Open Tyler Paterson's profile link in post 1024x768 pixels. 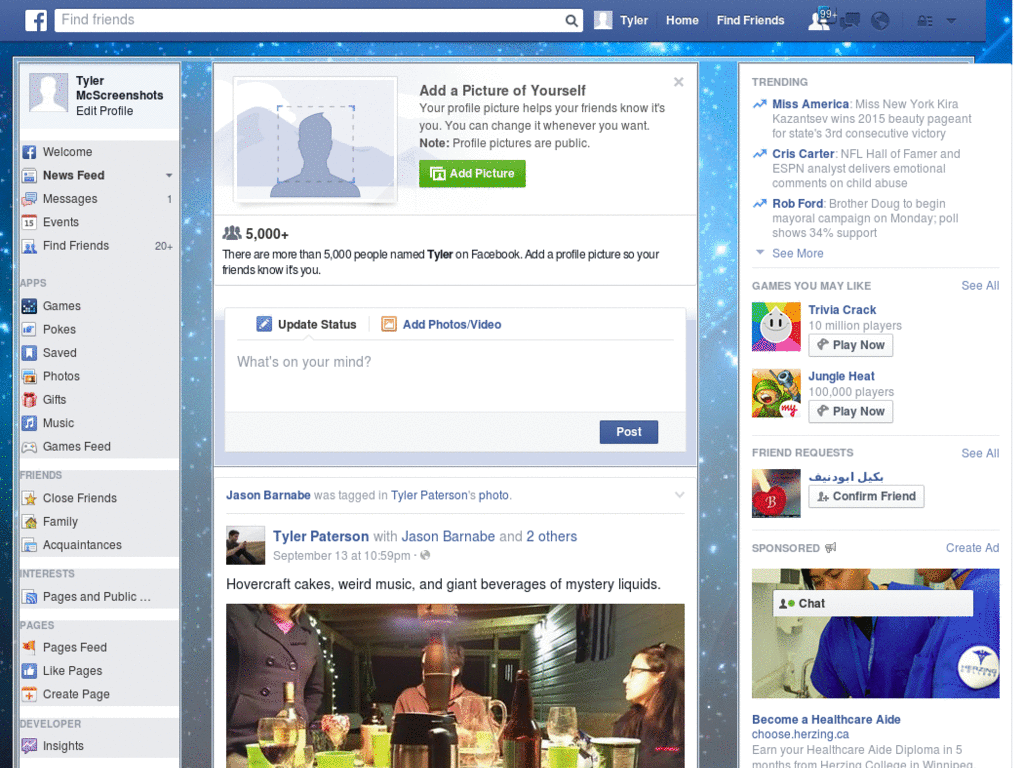321,537
